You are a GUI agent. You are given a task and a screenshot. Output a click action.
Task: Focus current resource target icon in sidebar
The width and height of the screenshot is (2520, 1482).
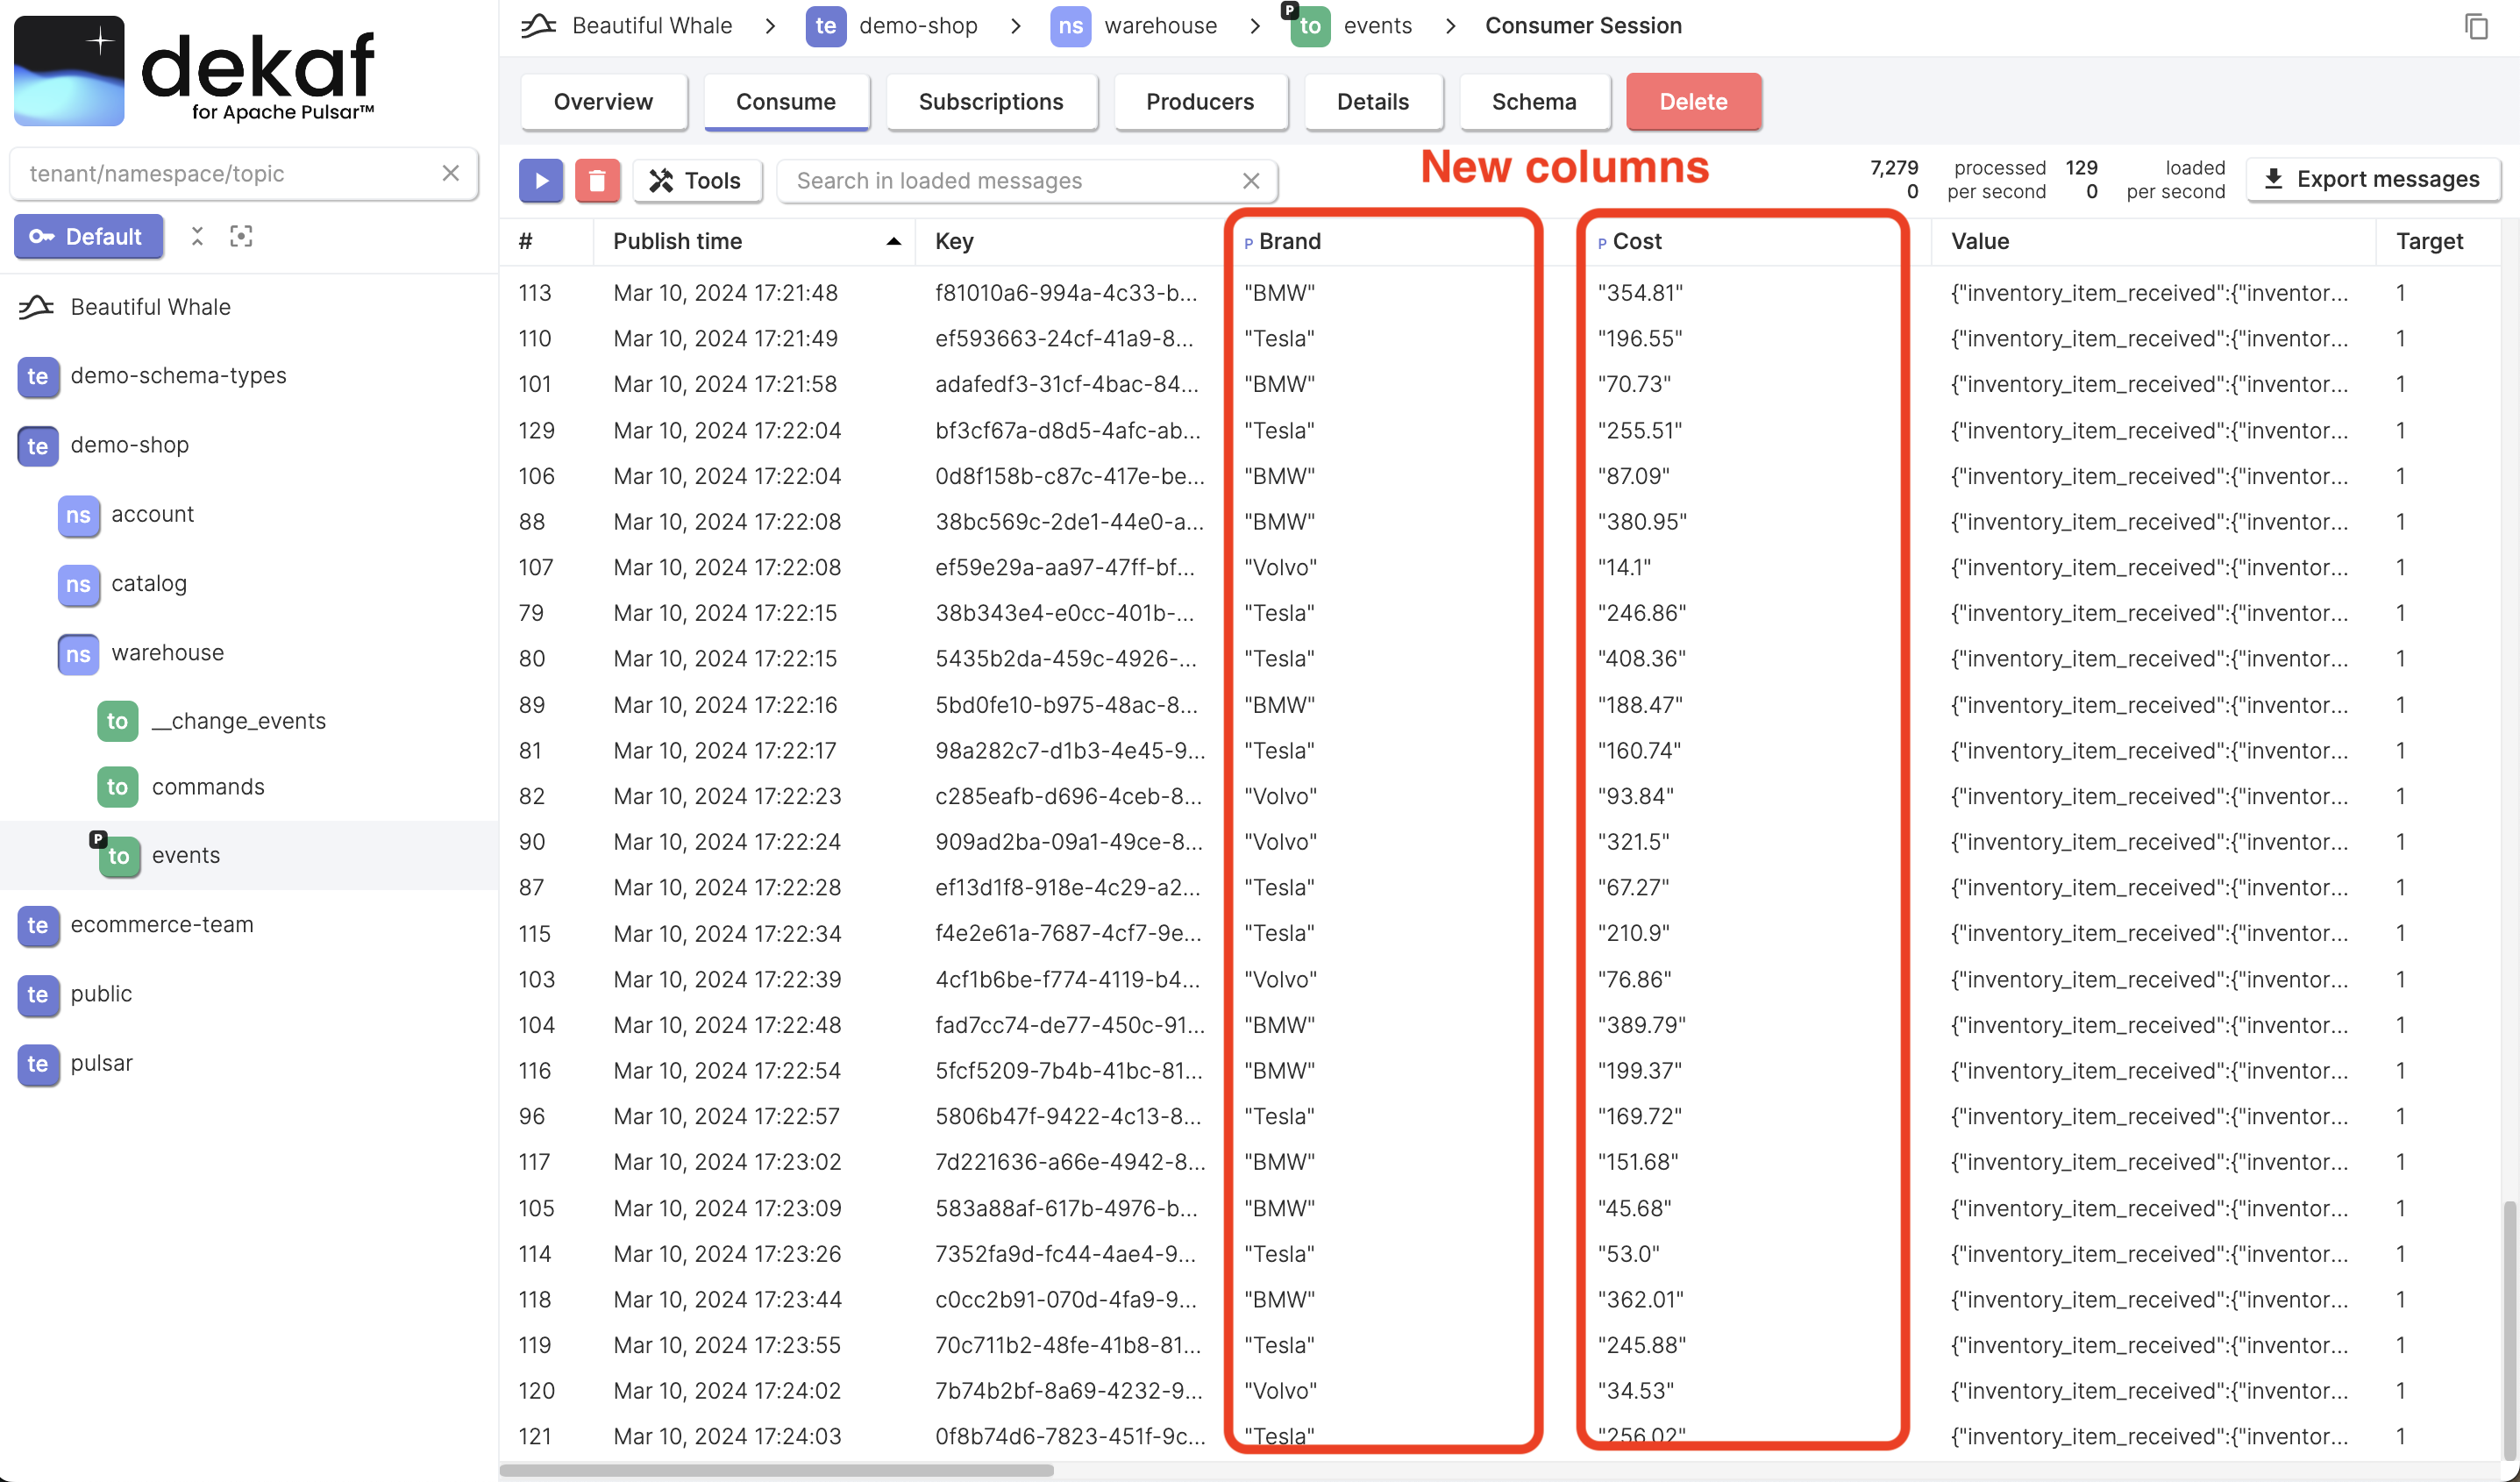point(241,236)
